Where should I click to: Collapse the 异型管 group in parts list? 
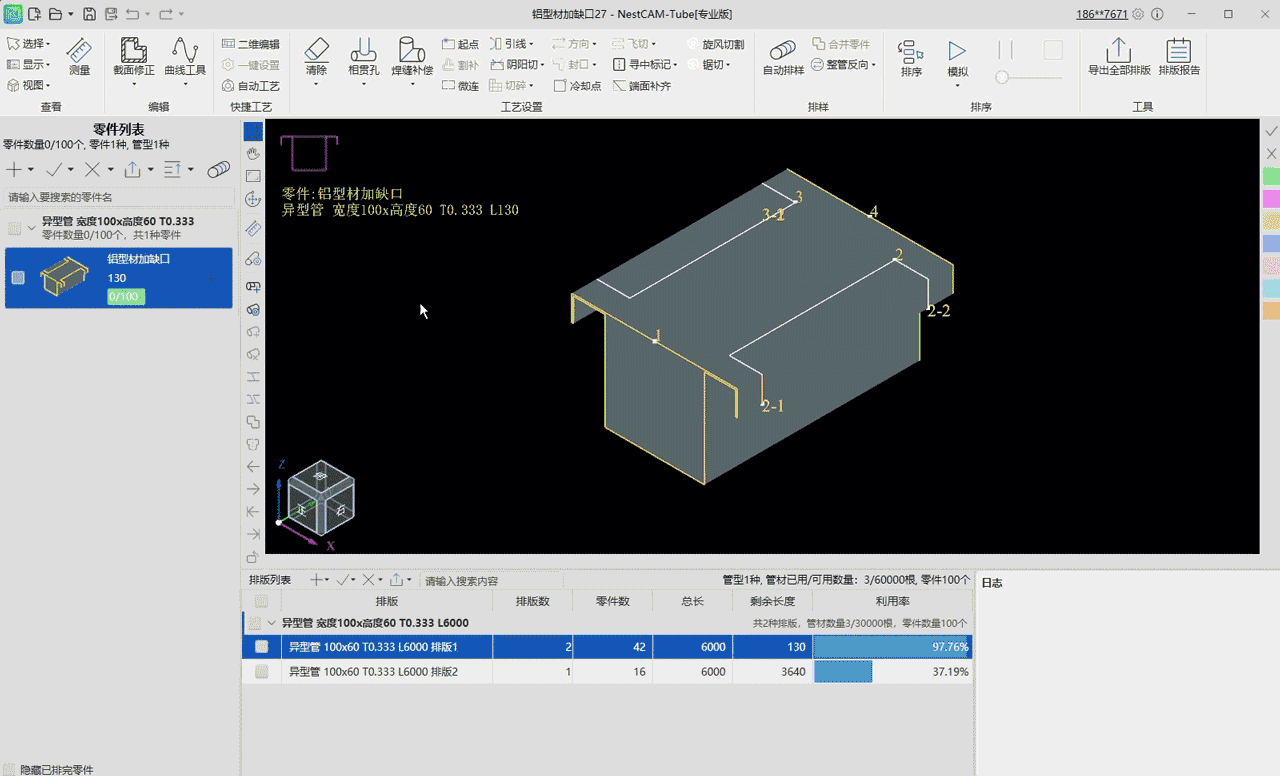(x=31, y=227)
